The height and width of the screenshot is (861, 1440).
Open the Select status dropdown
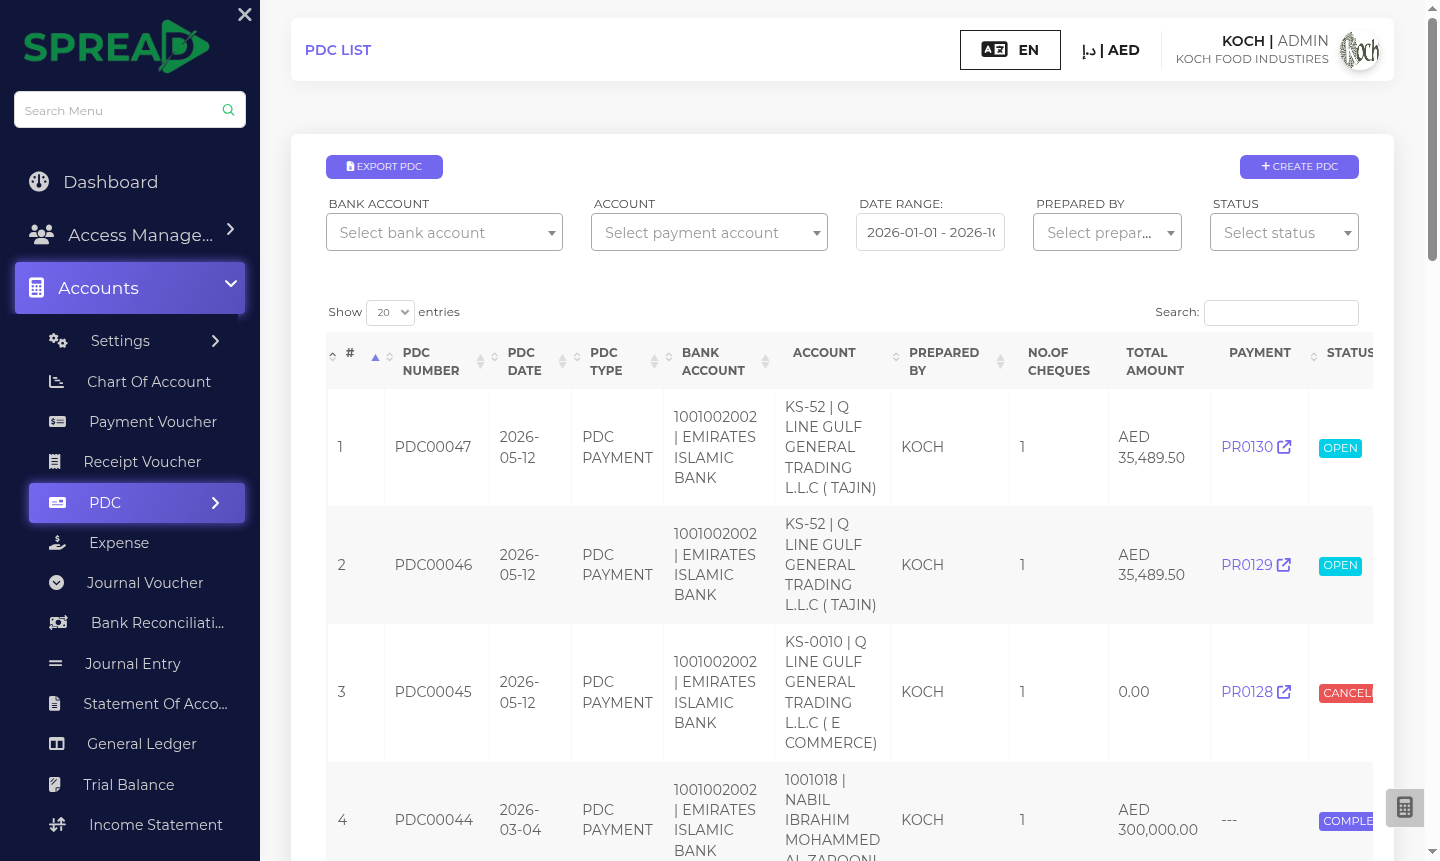click(x=1284, y=232)
